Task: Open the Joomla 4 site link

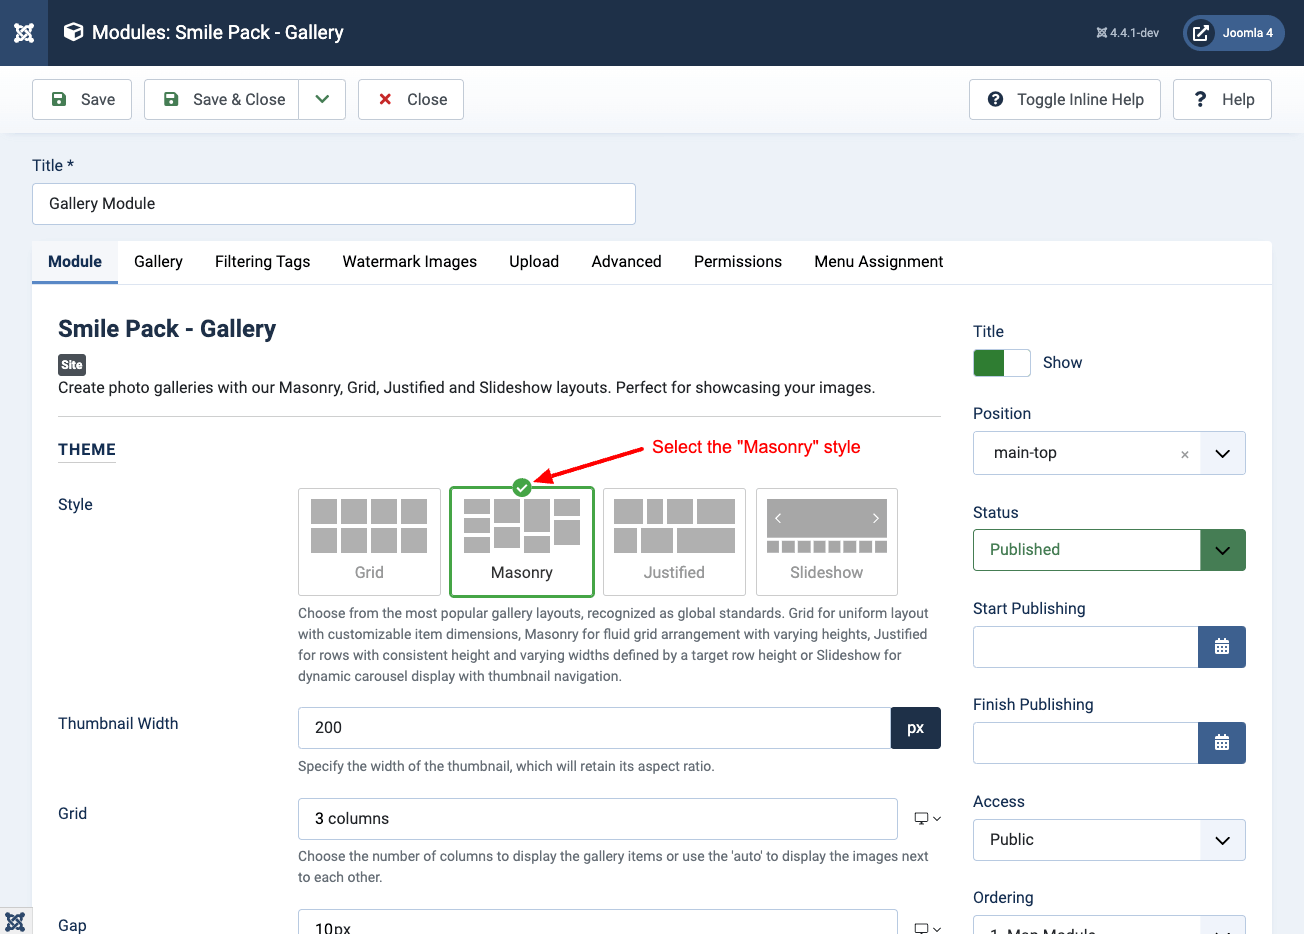Action: pos(1234,33)
